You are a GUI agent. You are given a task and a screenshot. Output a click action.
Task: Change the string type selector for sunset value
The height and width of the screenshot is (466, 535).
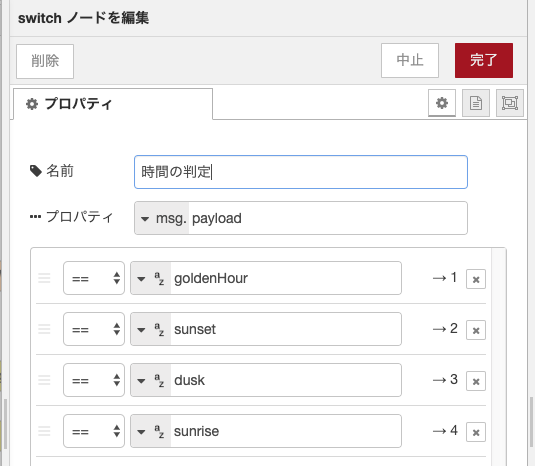click(150, 329)
